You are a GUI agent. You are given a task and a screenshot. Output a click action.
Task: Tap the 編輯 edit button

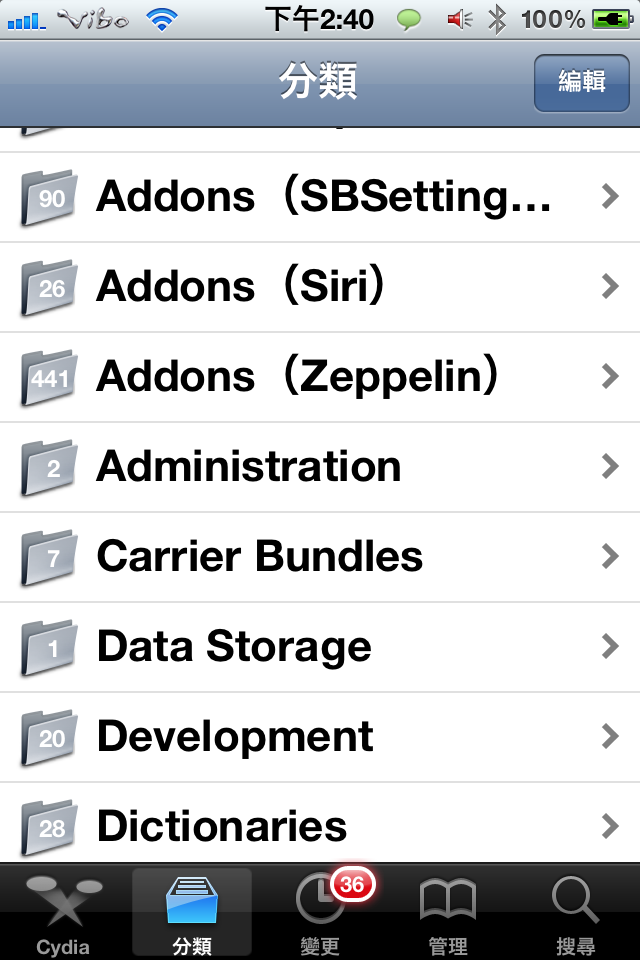coord(581,83)
